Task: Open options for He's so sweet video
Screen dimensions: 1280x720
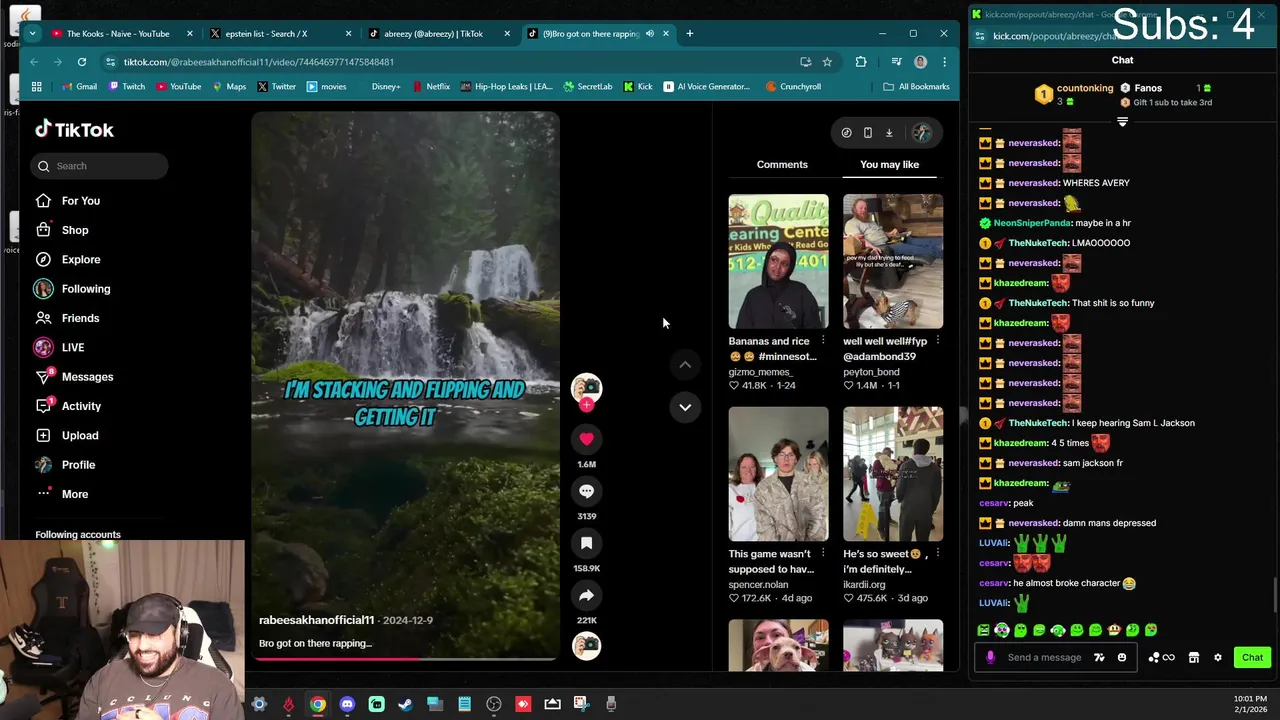Action: click(937, 553)
